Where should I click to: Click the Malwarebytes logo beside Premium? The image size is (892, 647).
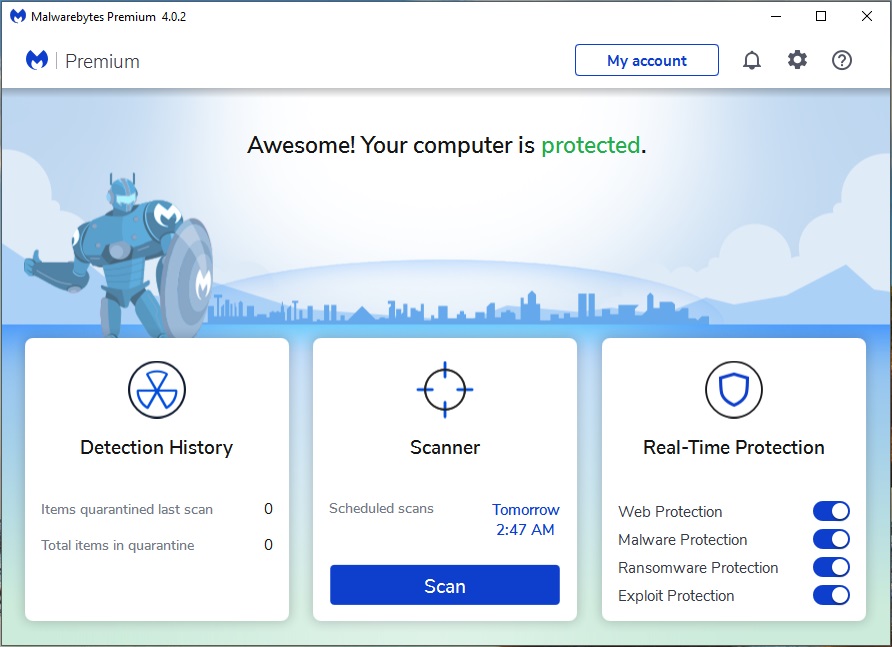point(37,60)
